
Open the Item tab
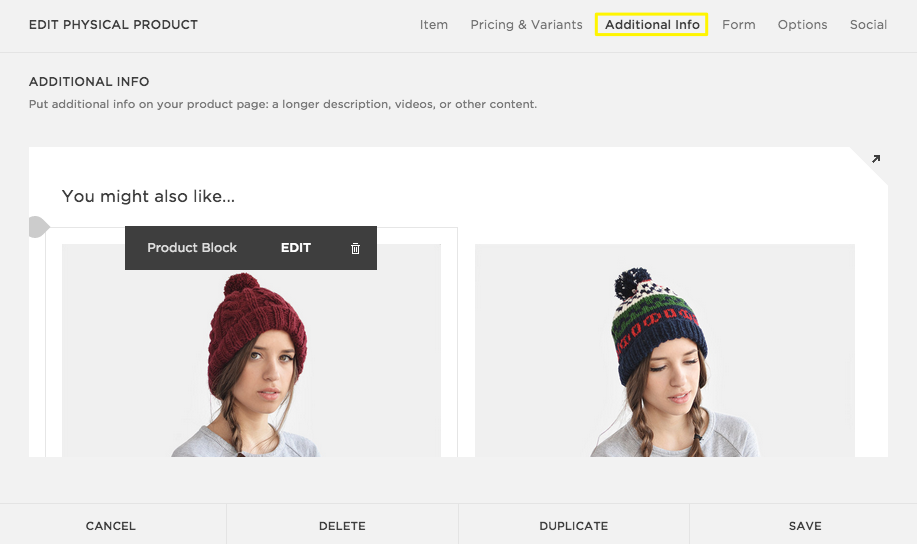(434, 25)
